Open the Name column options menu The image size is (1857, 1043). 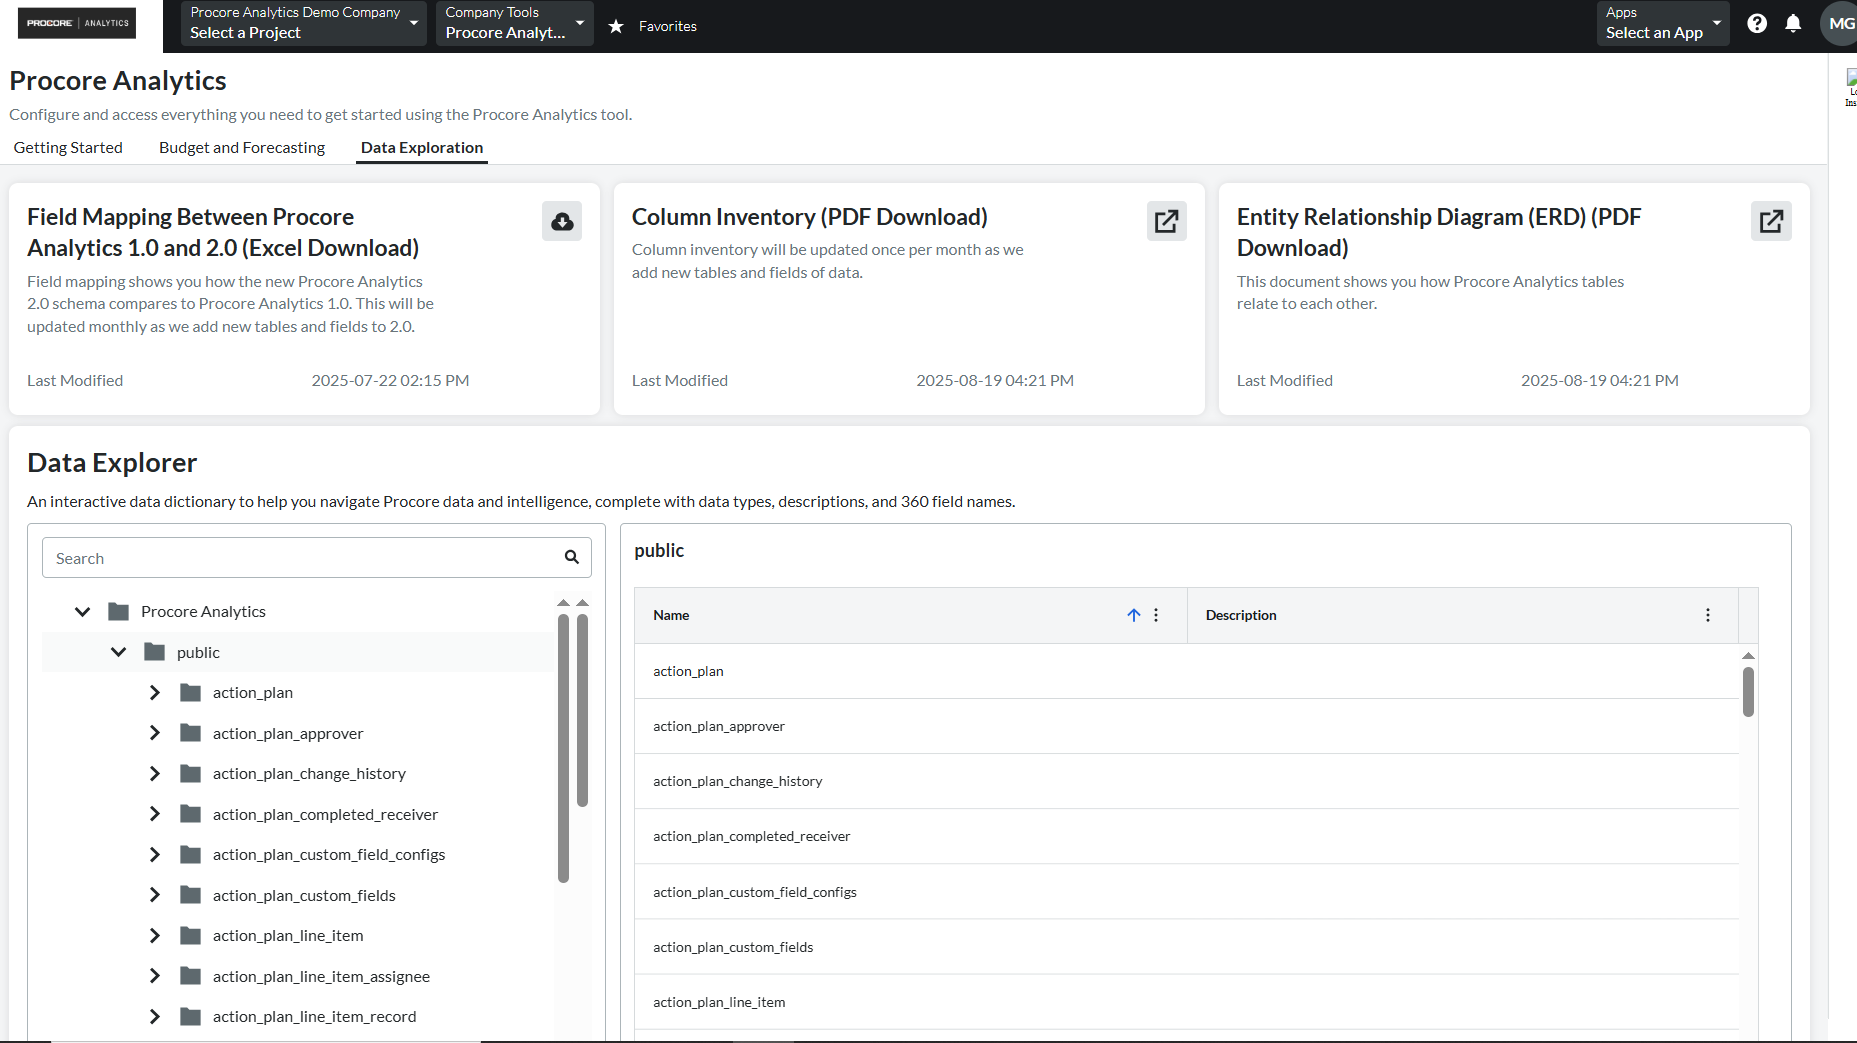coord(1156,615)
